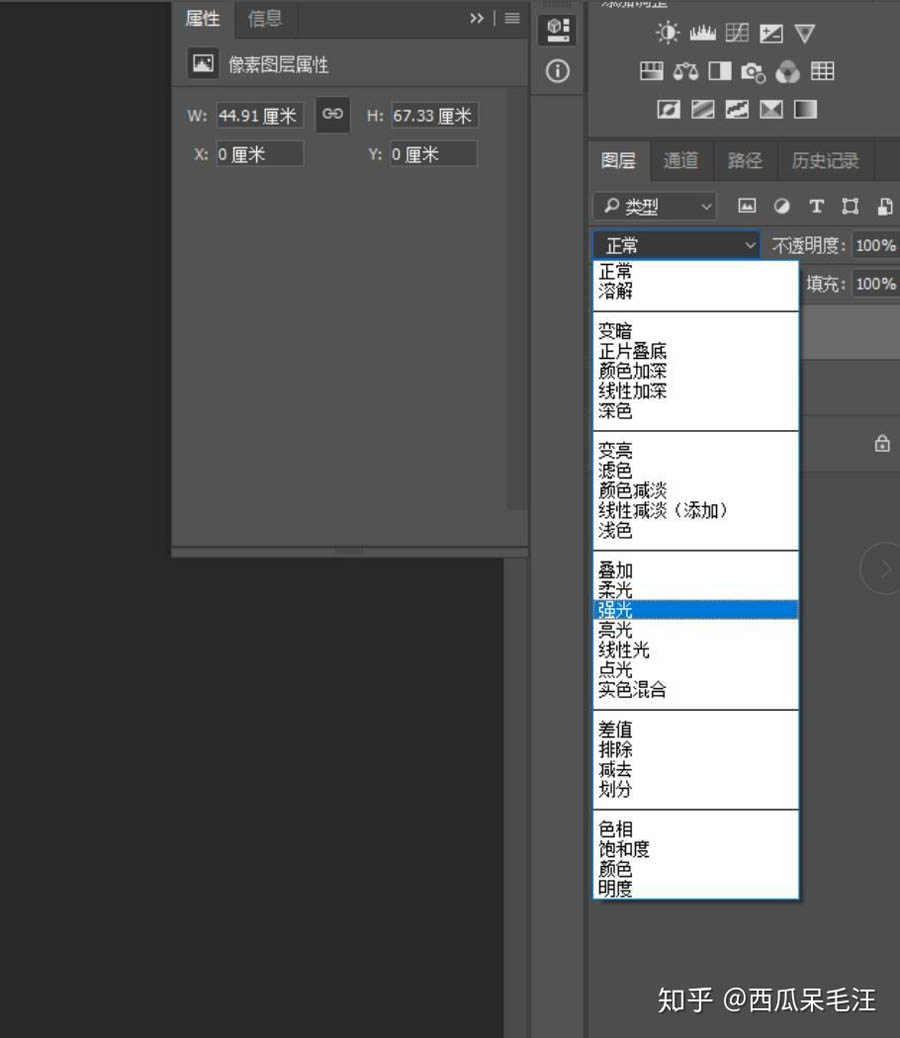Select highlighted 强光 blend mode

coord(696,610)
